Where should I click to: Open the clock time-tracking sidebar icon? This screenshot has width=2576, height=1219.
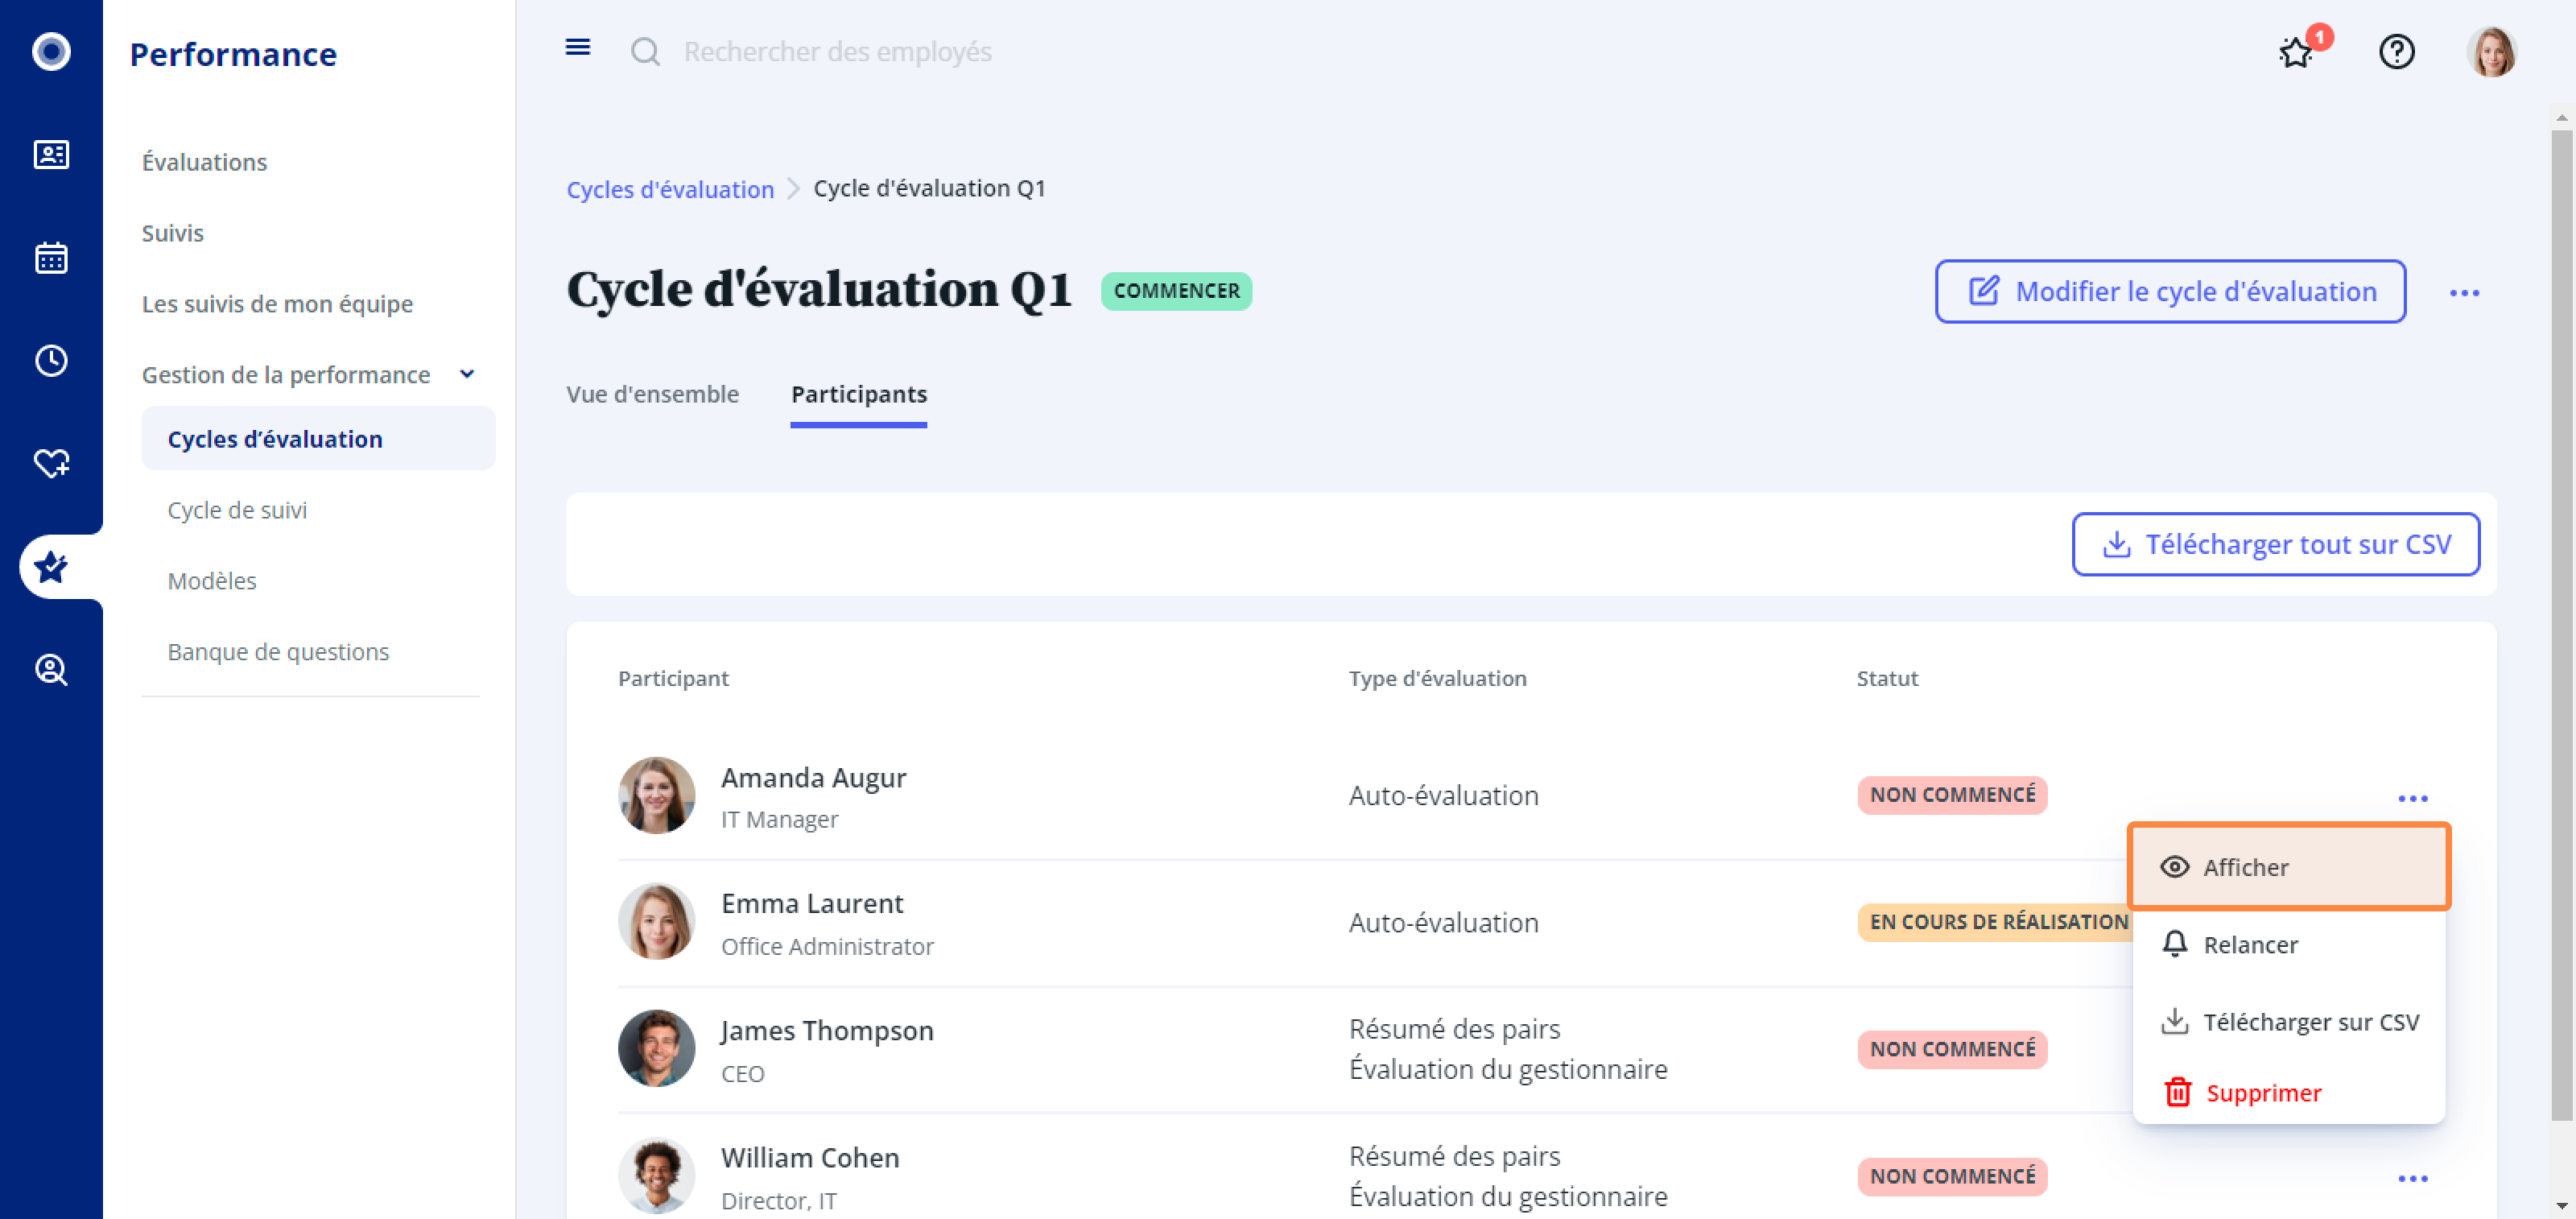(51, 361)
